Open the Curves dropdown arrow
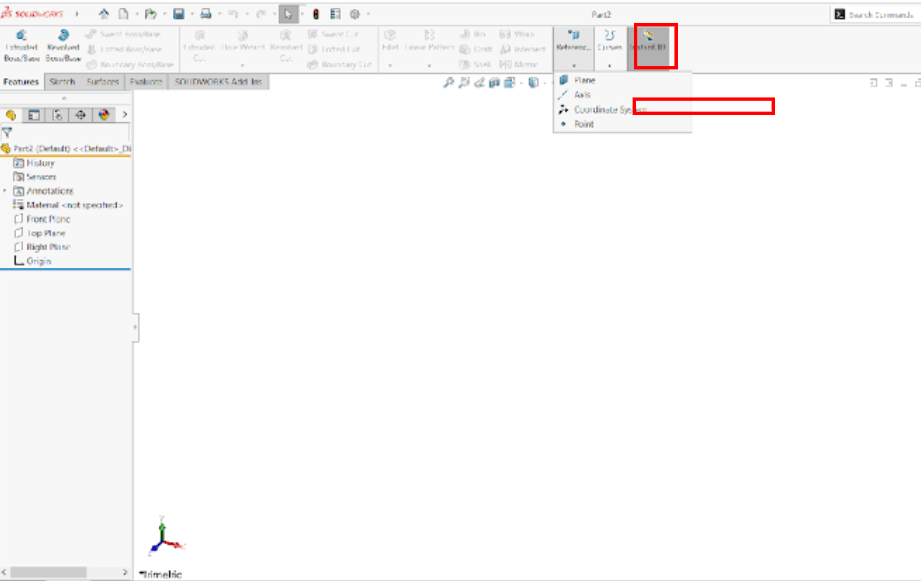The image size is (921, 581). tap(609, 66)
